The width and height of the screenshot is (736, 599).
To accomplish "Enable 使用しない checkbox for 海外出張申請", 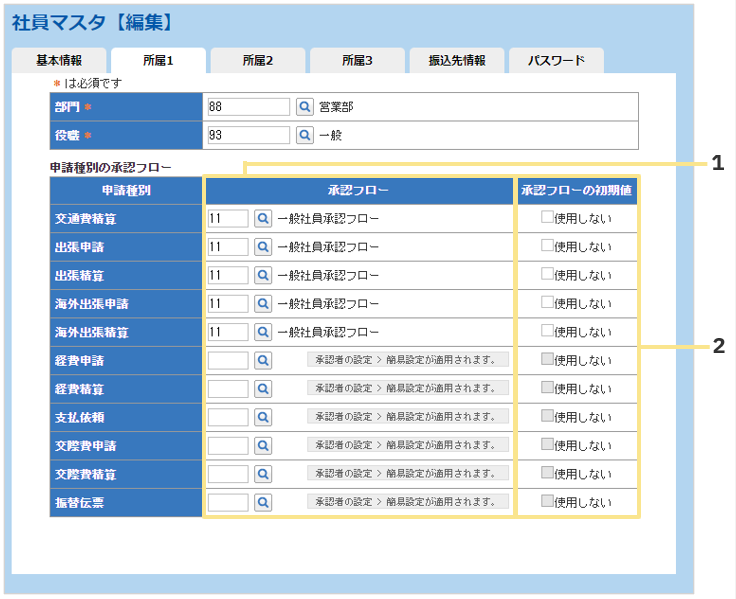I will coord(547,302).
